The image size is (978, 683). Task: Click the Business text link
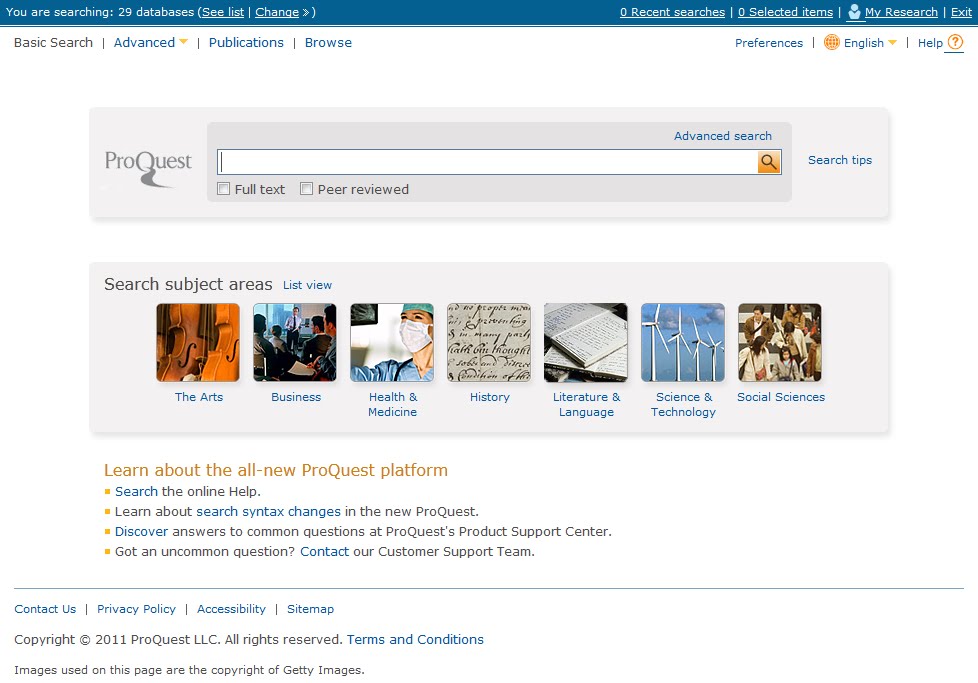296,397
